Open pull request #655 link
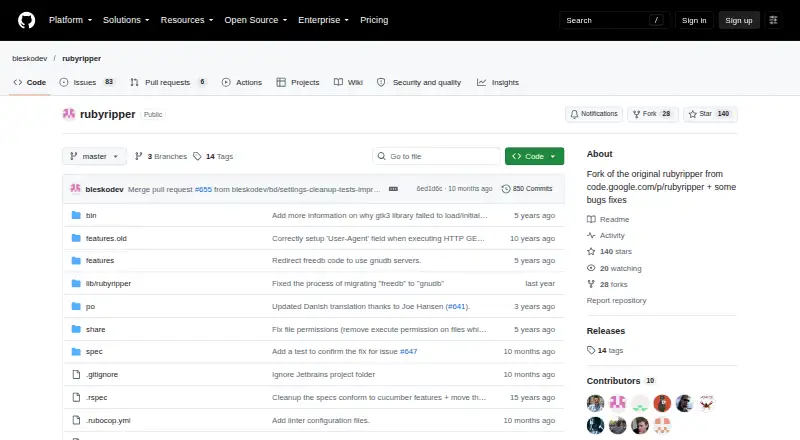Image resolution: width=800 pixels, height=440 pixels. [x=203, y=189]
